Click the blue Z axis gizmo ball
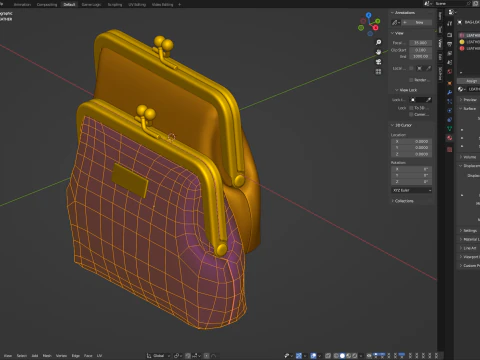 pyautogui.click(x=369, y=15)
